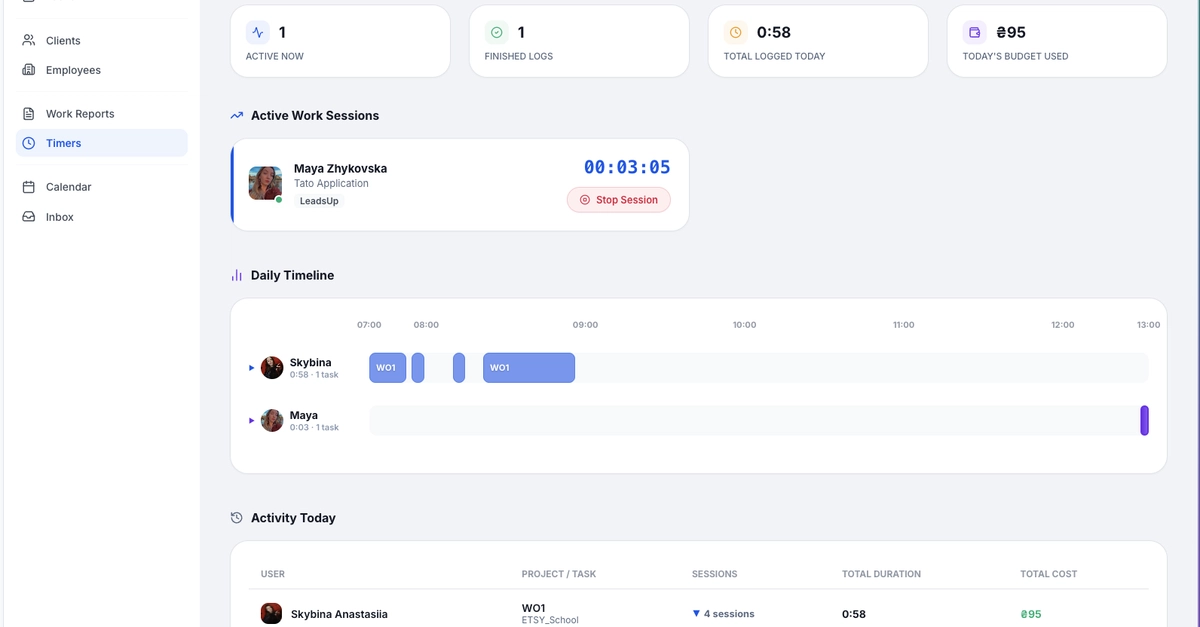
Task: Click Maya Zhykovska's session avatar
Action: pyautogui.click(x=265, y=184)
